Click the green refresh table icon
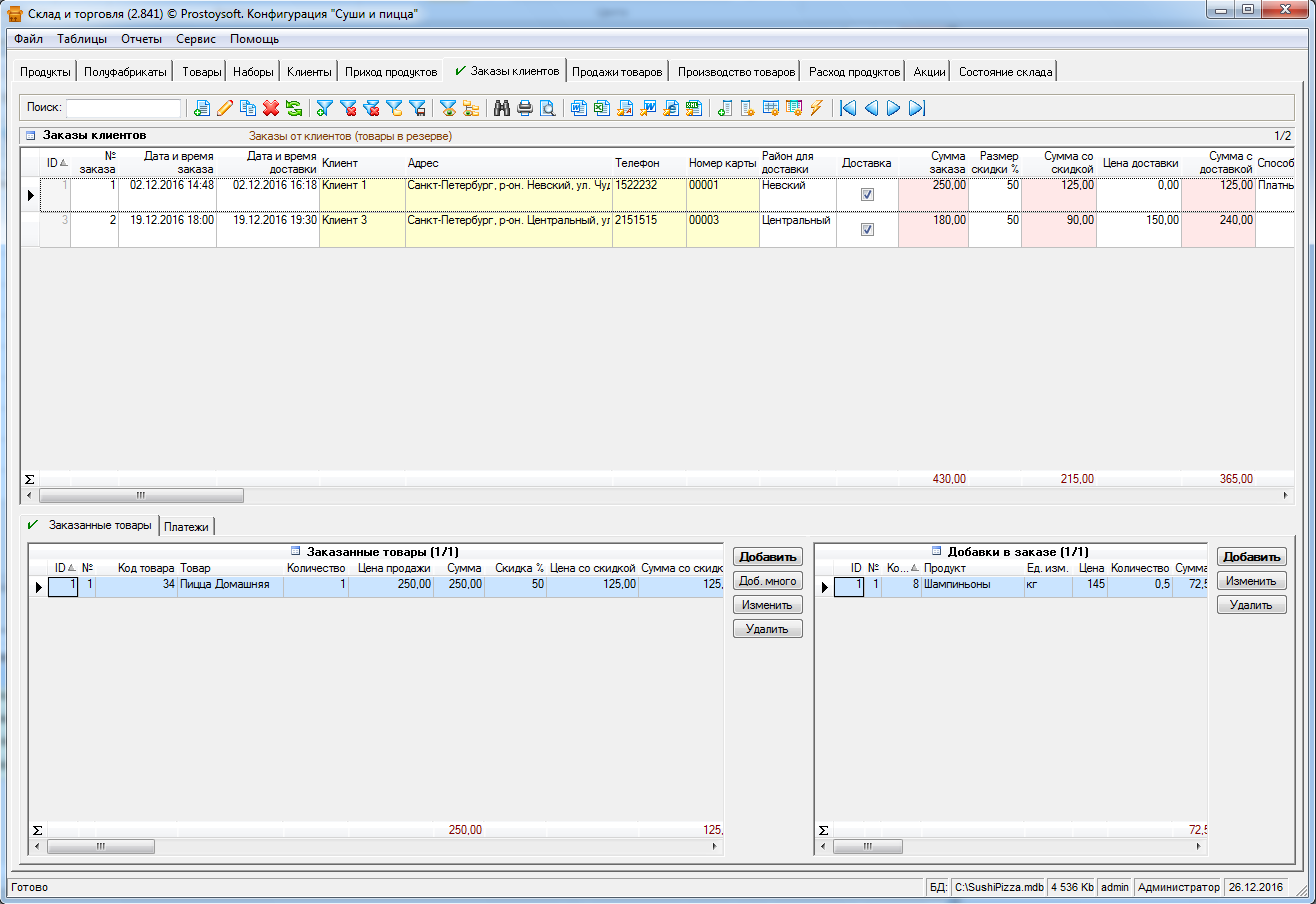 pyautogui.click(x=293, y=108)
